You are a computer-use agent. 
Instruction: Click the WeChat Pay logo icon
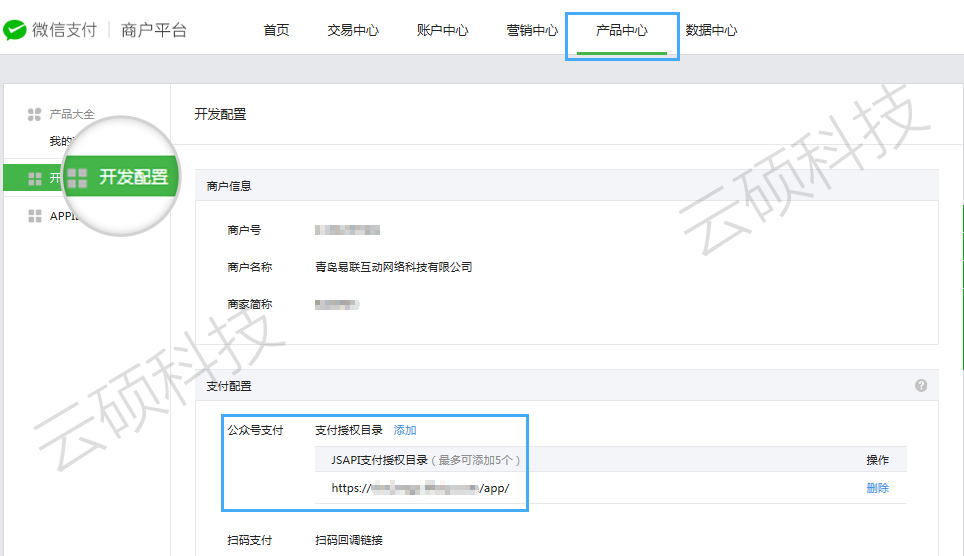tap(14, 30)
